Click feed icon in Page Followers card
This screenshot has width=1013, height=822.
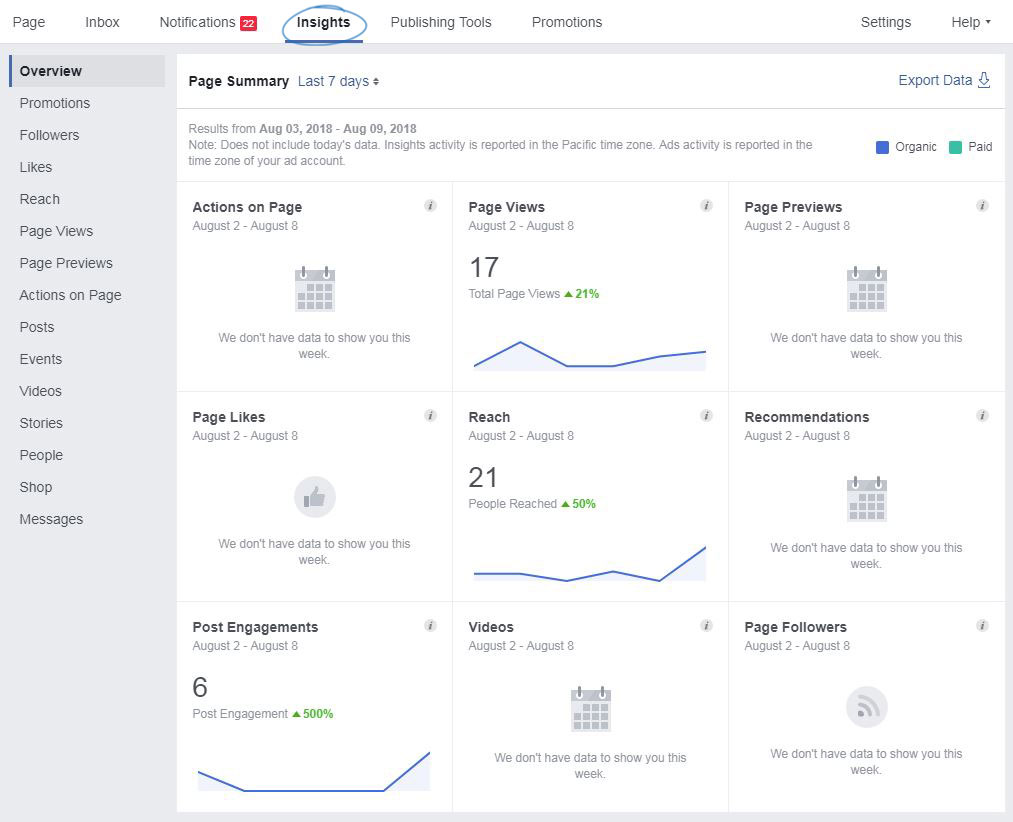point(866,707)
